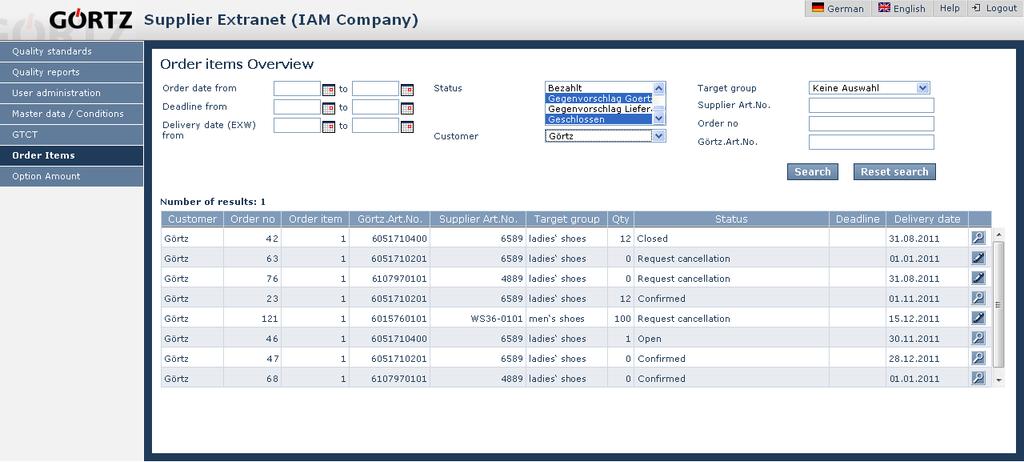
Task: View details of order no 23
Action: coord(978,298)
